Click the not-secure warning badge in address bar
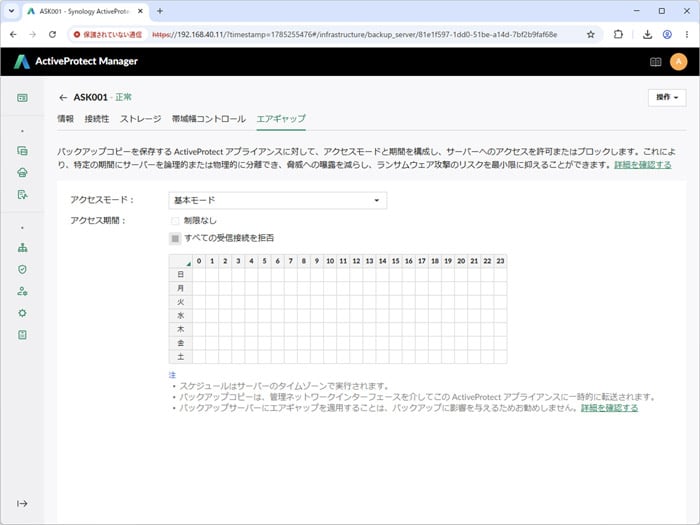The width and height of the screenshot is (700, 525). [x=108, y=34]
